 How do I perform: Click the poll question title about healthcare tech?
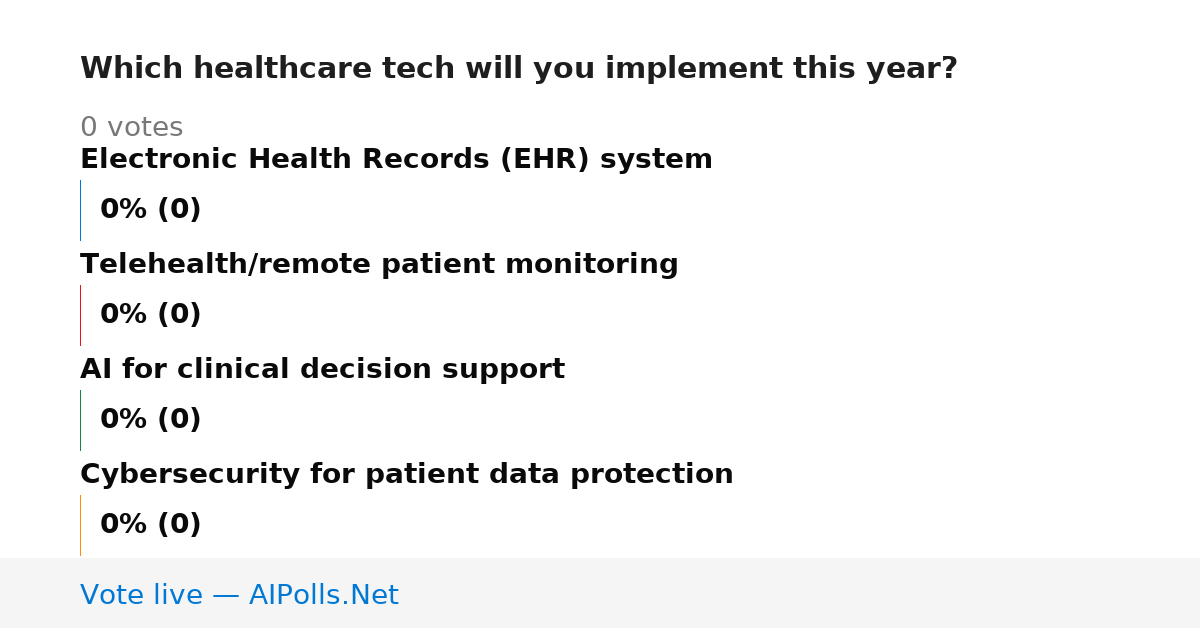(x=518, y=69)
